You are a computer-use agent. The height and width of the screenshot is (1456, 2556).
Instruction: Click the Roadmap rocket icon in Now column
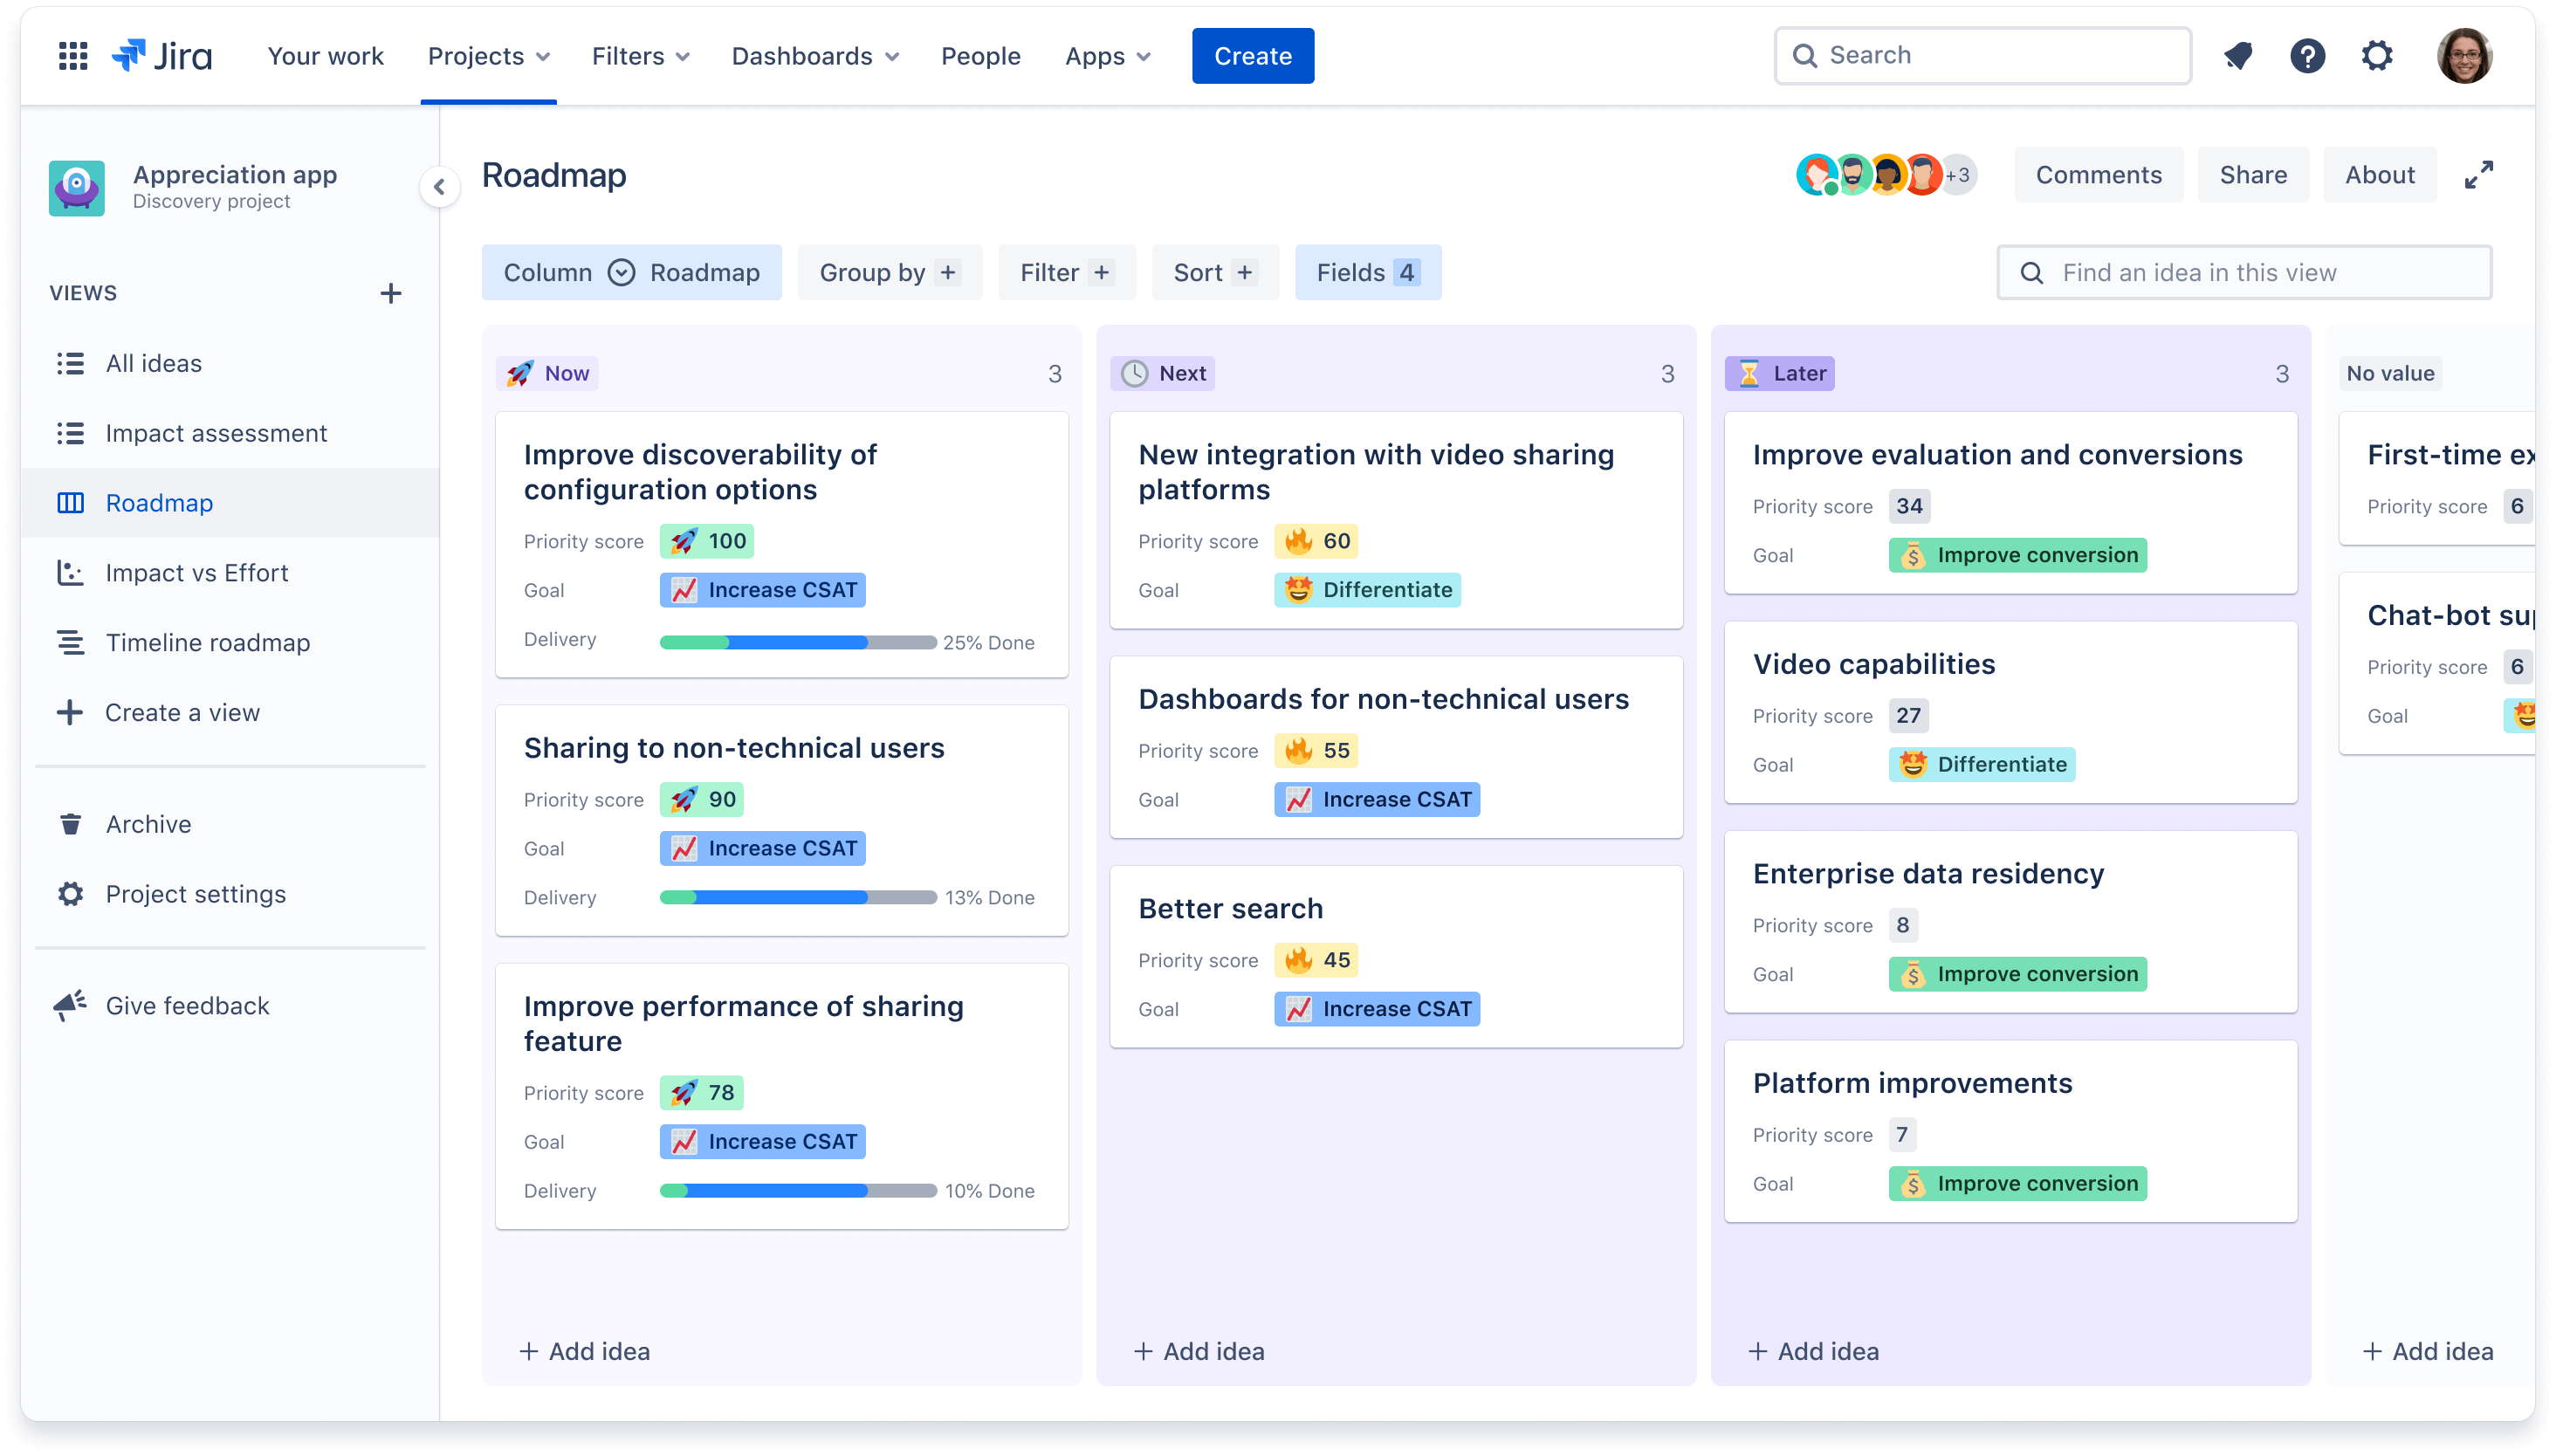click(519, 371)
